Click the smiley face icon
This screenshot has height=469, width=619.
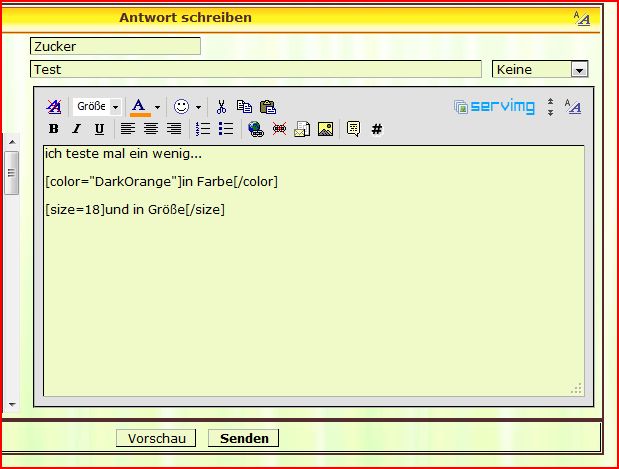(181, 107)
